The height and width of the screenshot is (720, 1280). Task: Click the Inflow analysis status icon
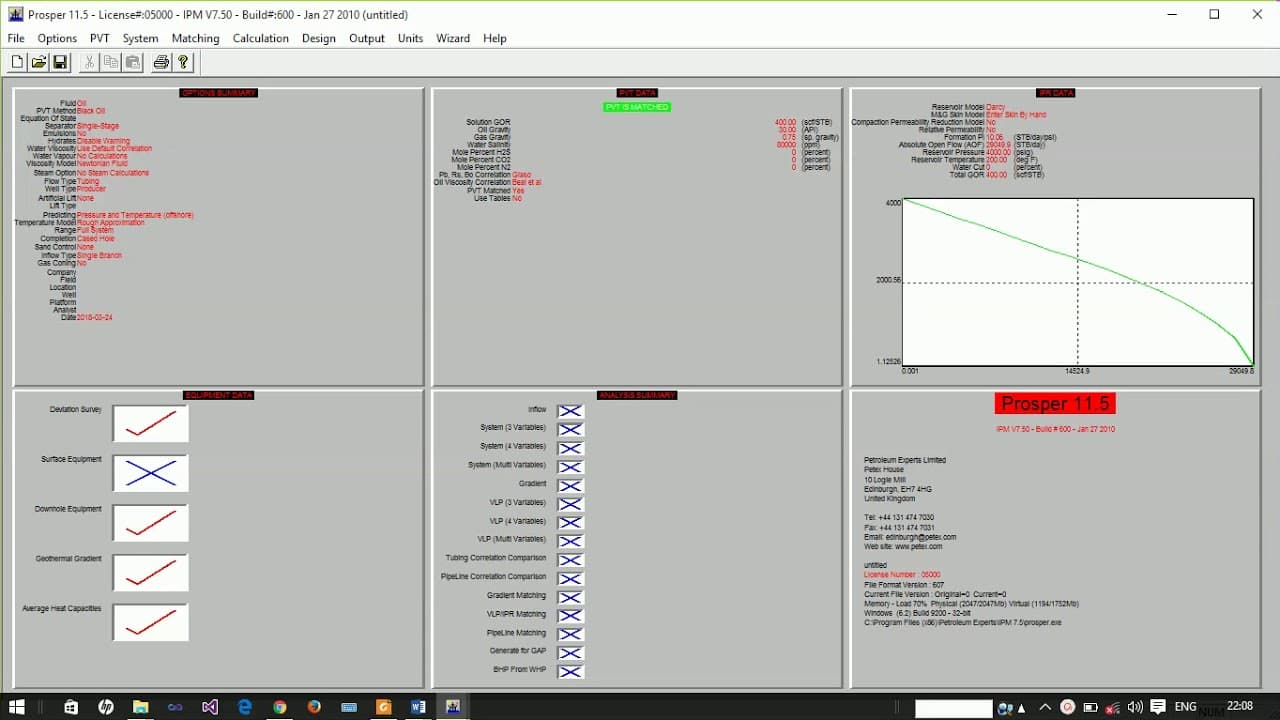tap(570, 411)
